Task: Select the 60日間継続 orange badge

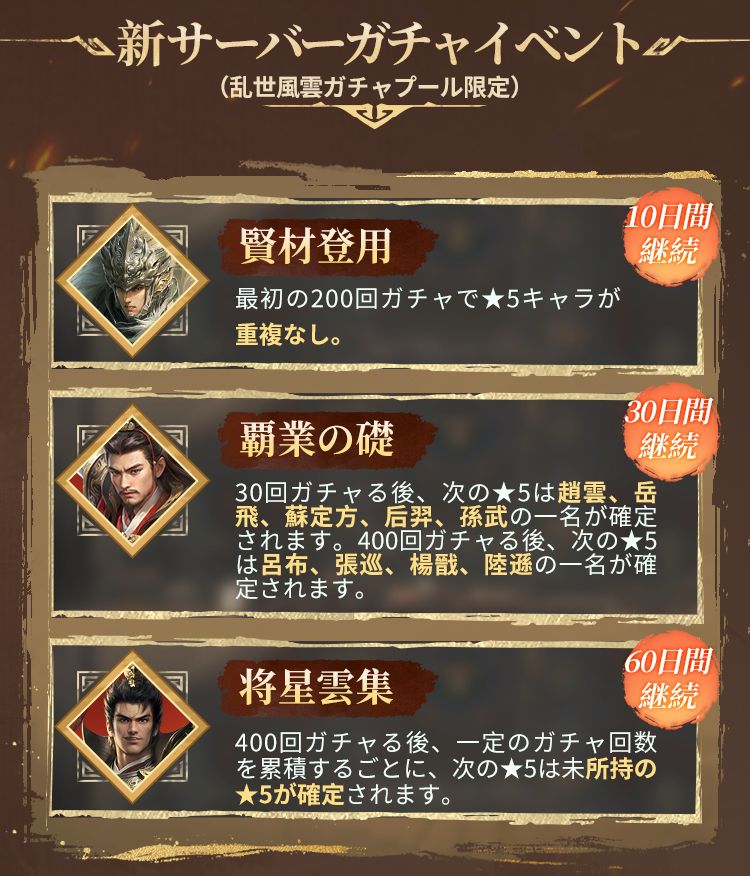Action: point(669,679)
